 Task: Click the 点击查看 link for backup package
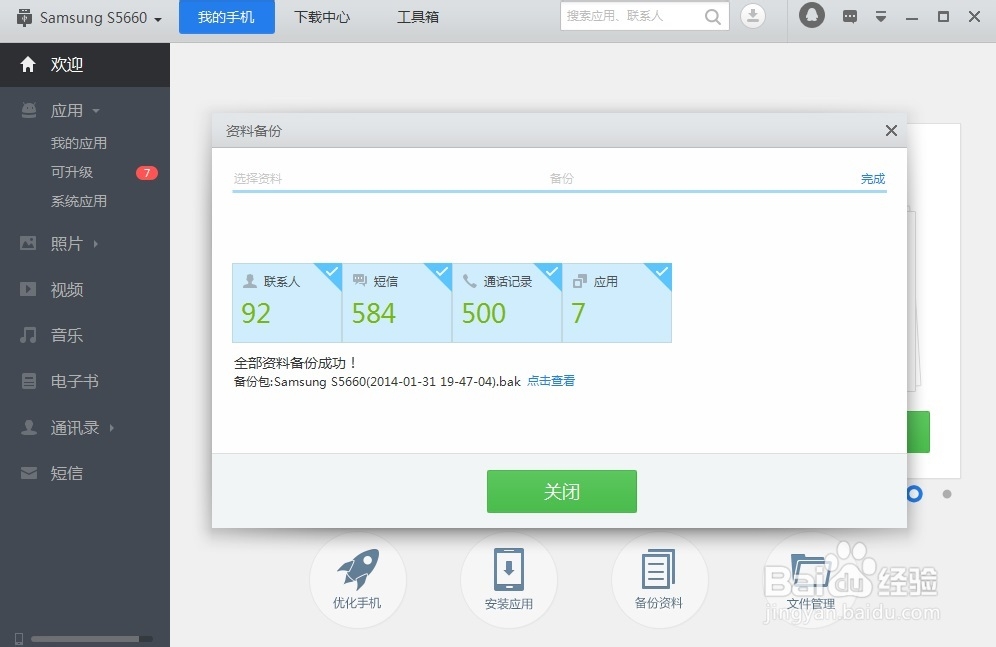coord(550,381)
